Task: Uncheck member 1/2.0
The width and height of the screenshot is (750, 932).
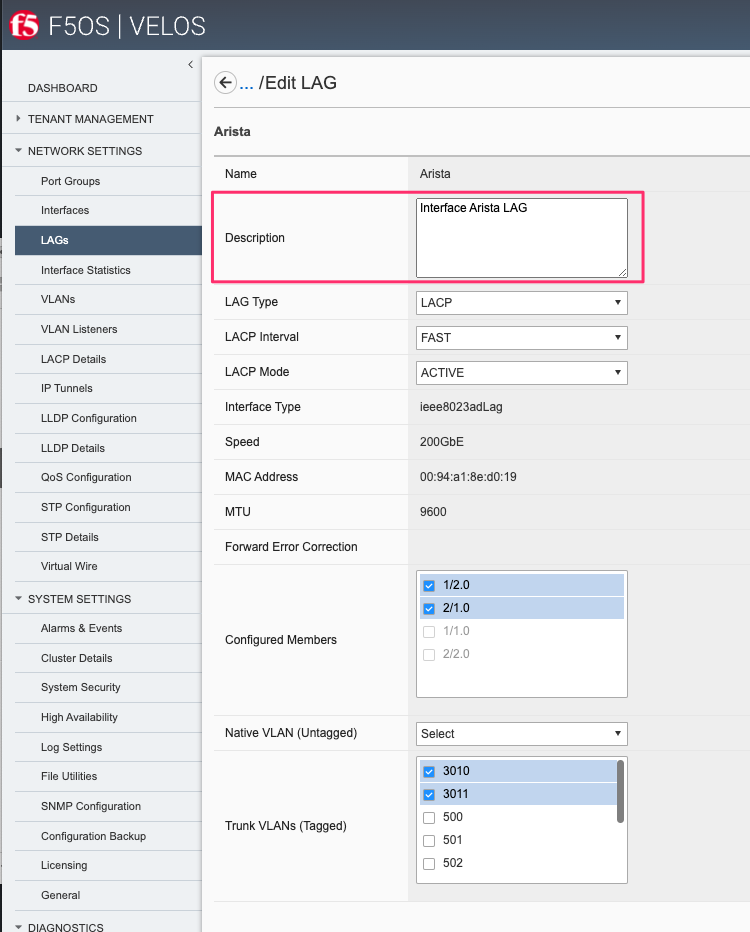Action: point(428,585)
